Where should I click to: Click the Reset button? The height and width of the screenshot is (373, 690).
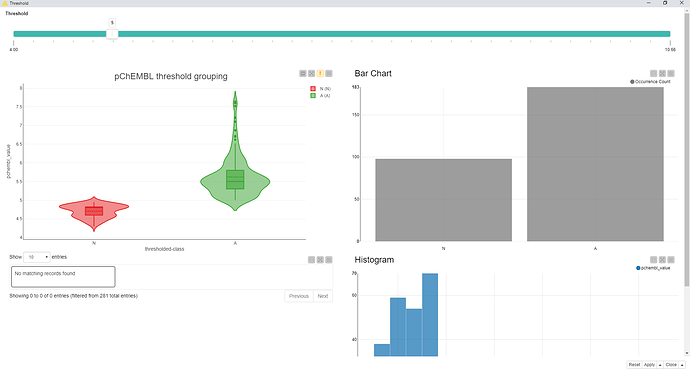click(634, 365)
